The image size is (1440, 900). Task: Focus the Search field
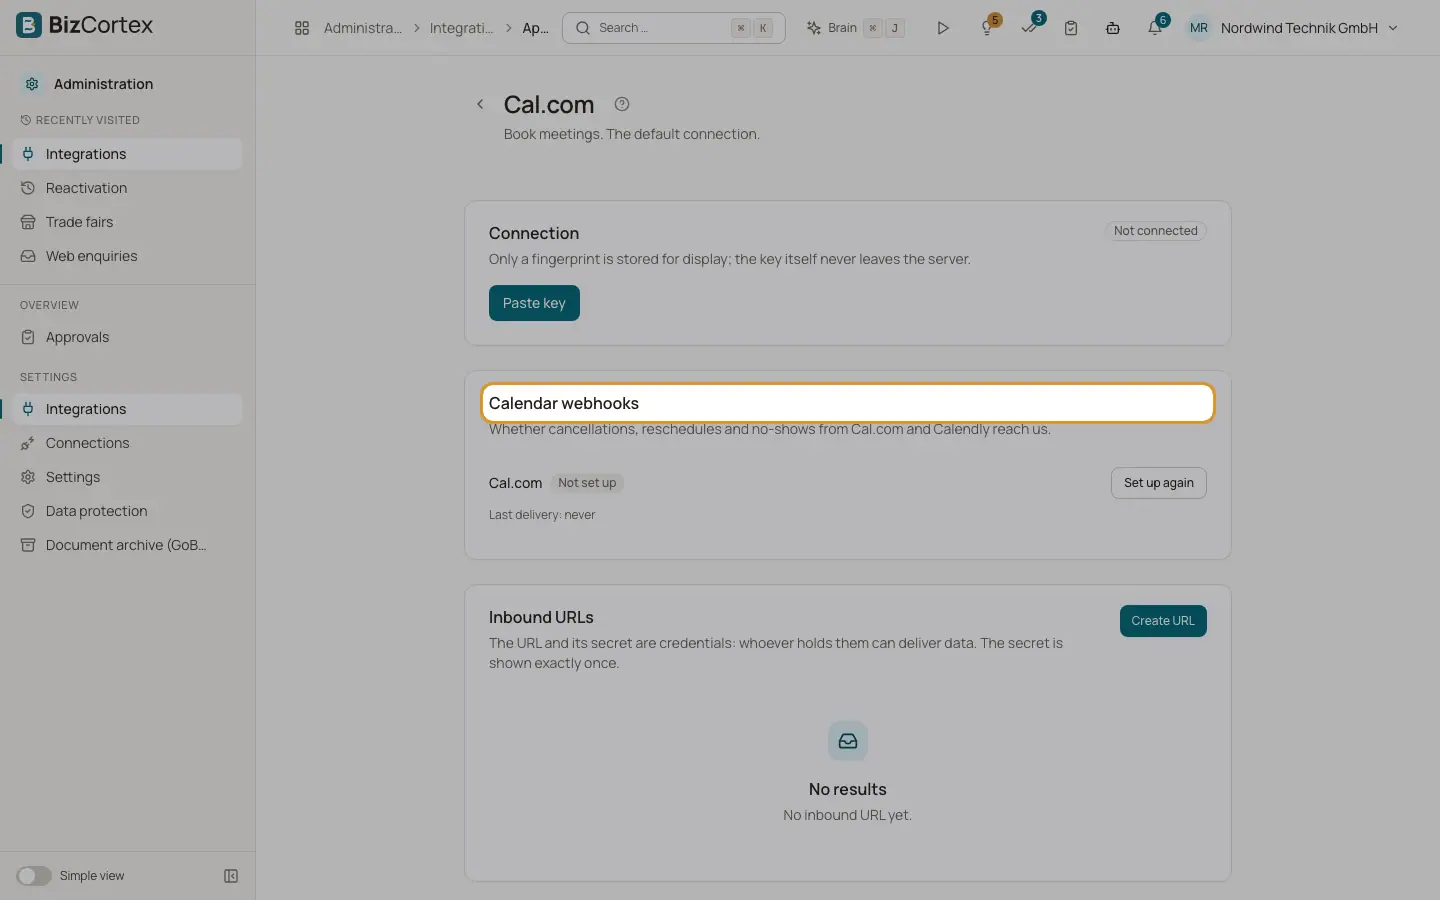click(x=674, y=28)
